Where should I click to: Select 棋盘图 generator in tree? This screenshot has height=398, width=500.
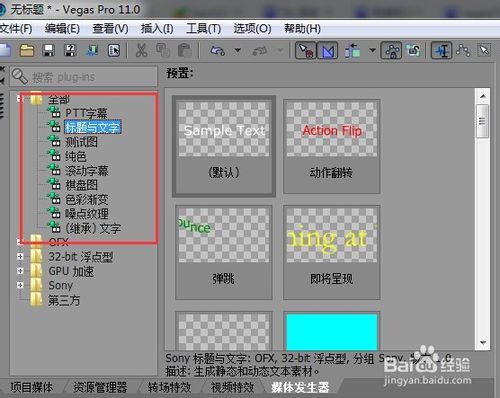click(81, 185)
